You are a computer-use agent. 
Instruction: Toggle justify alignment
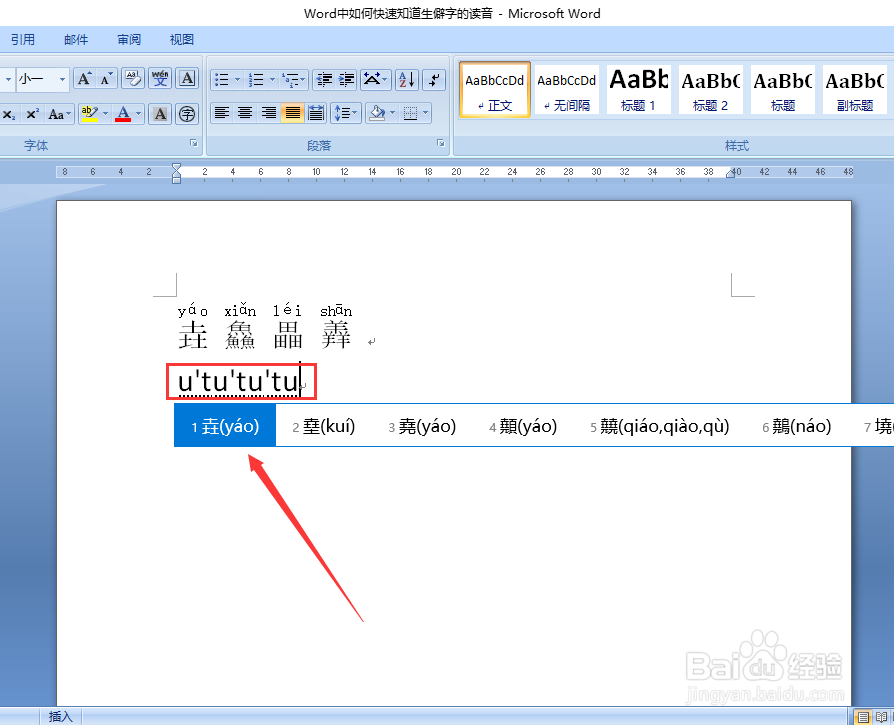292,113
